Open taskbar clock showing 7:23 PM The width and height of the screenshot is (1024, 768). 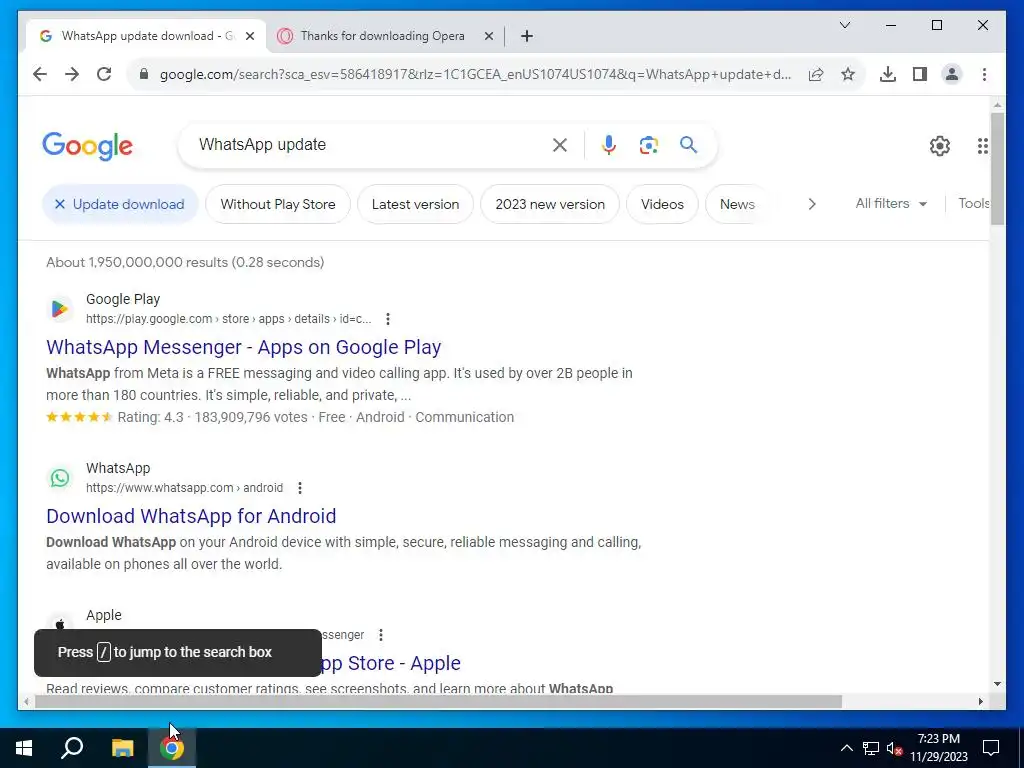click(x=938, y=748)
